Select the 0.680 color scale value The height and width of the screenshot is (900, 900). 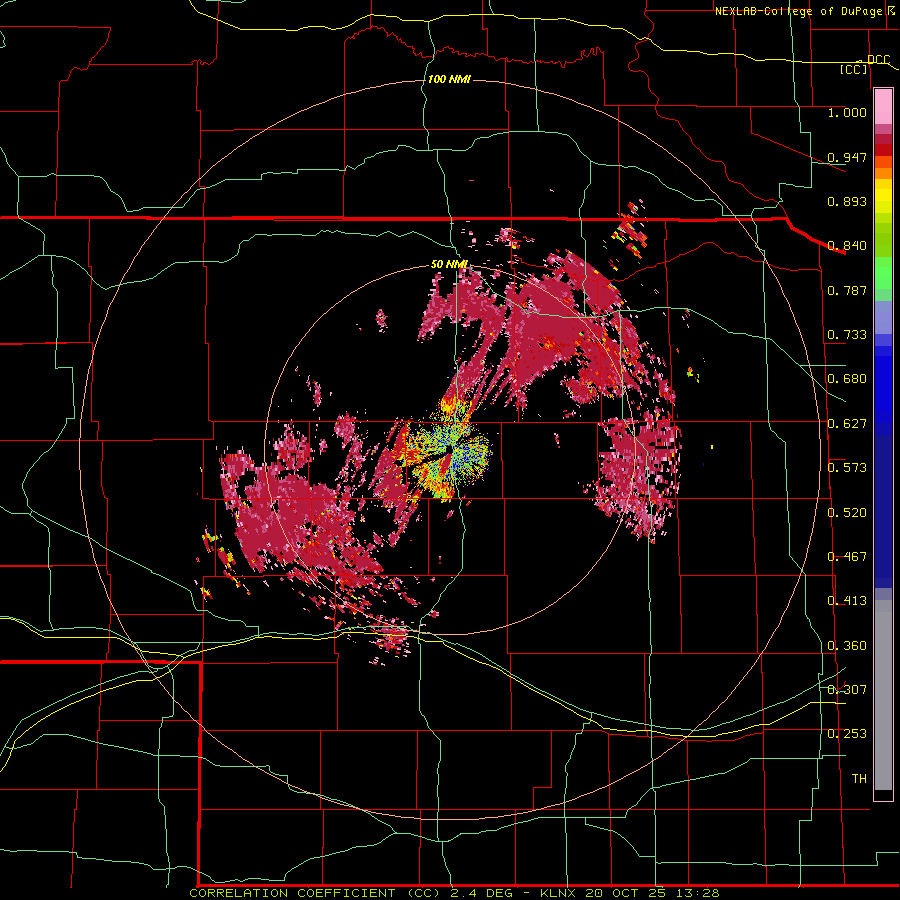847,378
